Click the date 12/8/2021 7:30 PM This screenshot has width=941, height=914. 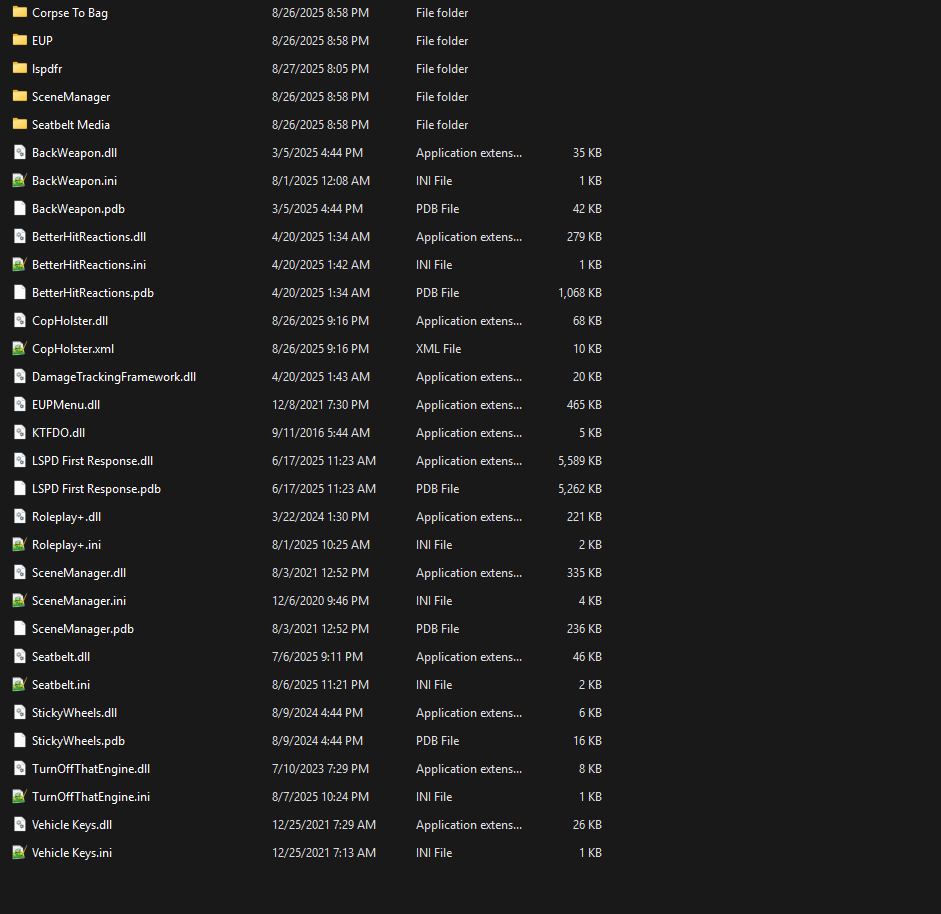click(x=320, y=405)
